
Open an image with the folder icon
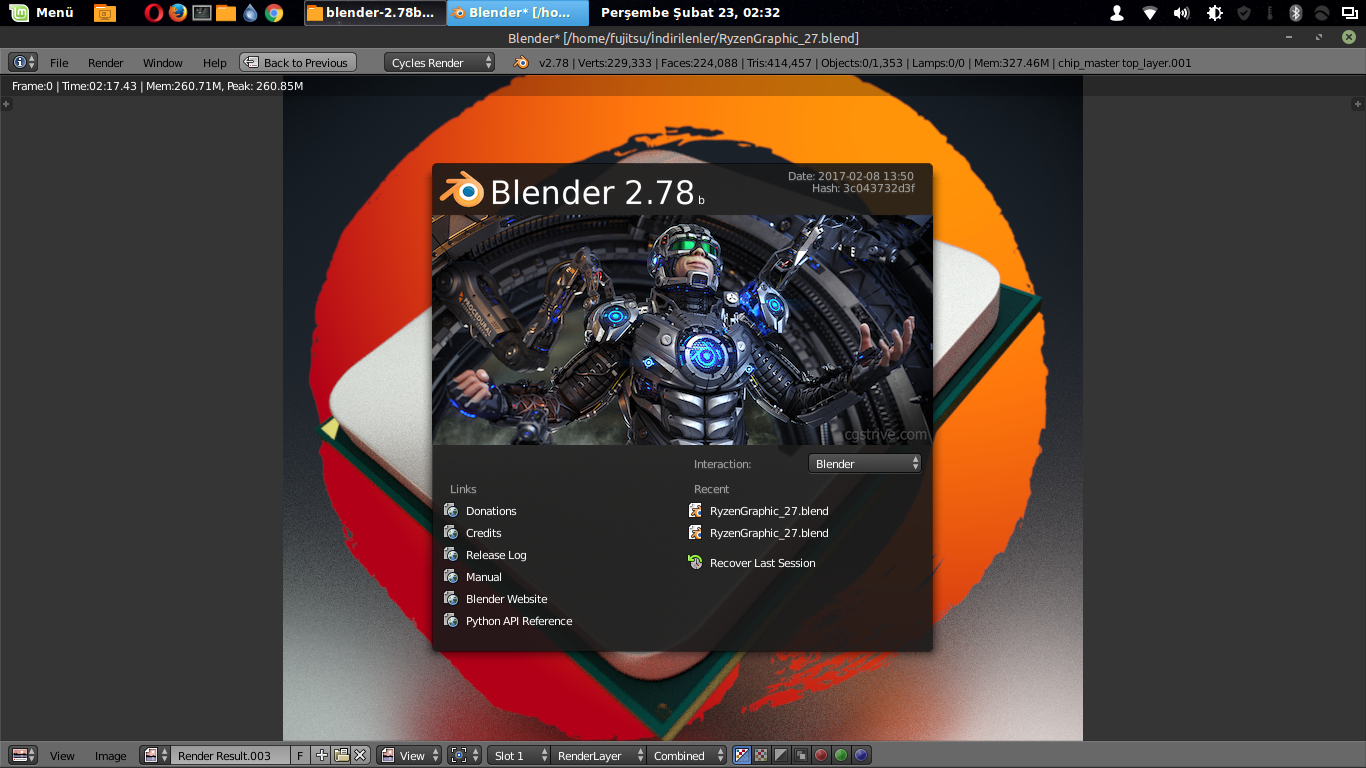point(341,755)
